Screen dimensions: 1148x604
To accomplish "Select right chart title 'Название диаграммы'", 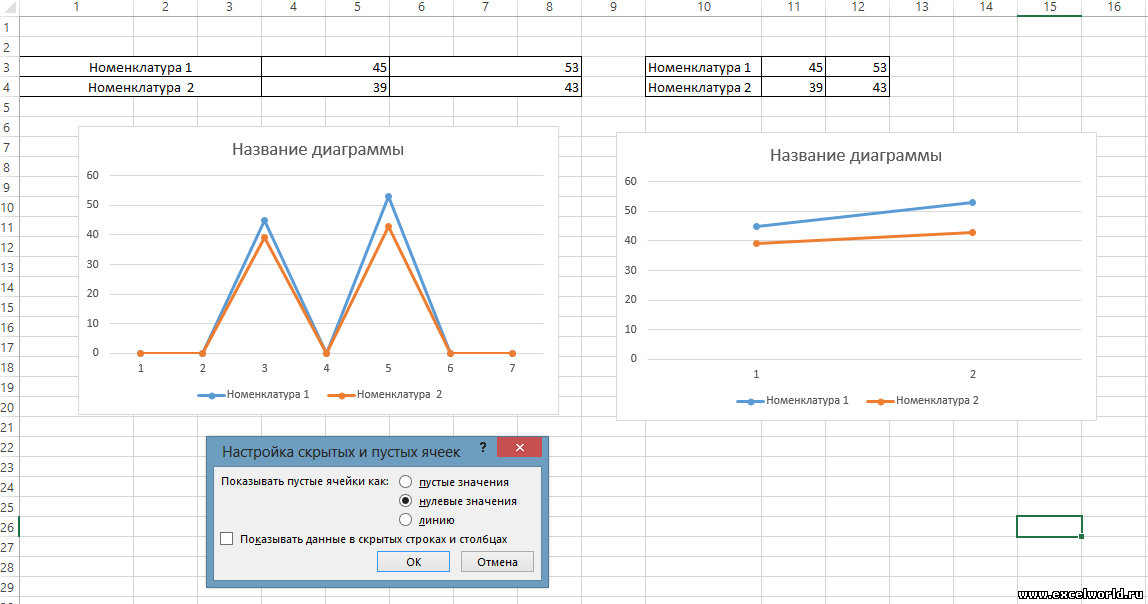I will point(856,155).
